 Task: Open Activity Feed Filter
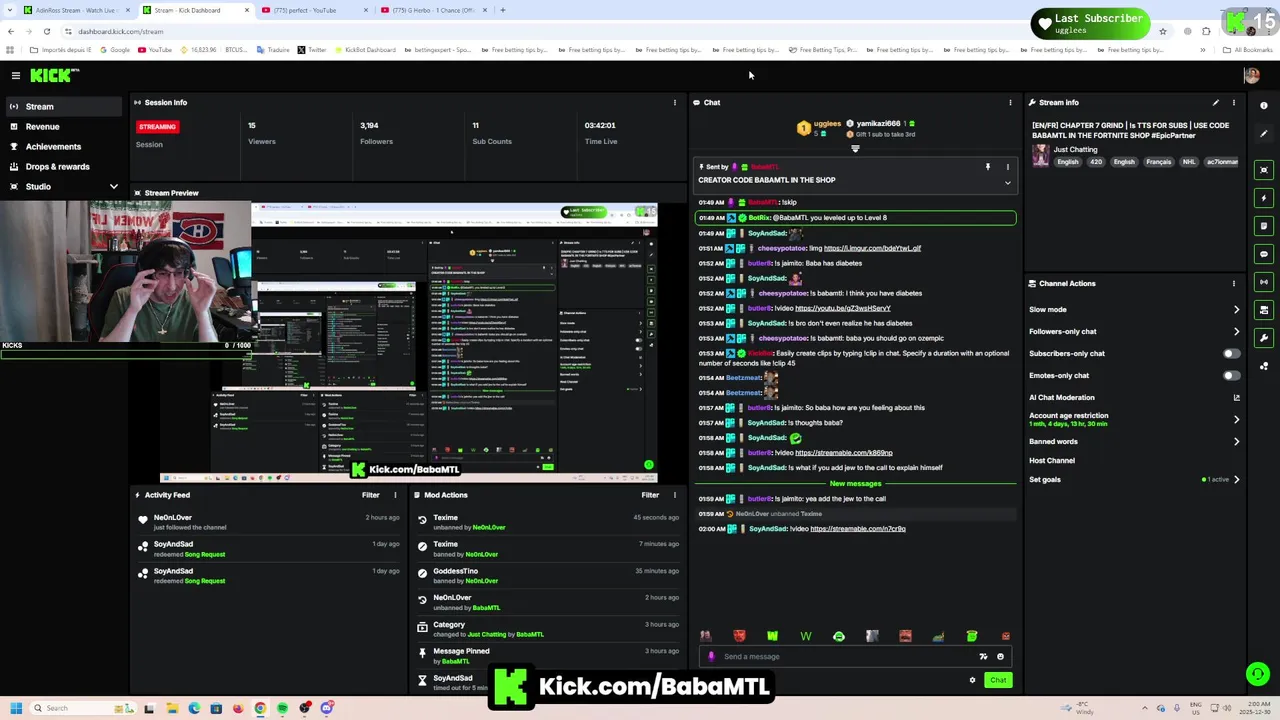(x=370, y=495)
